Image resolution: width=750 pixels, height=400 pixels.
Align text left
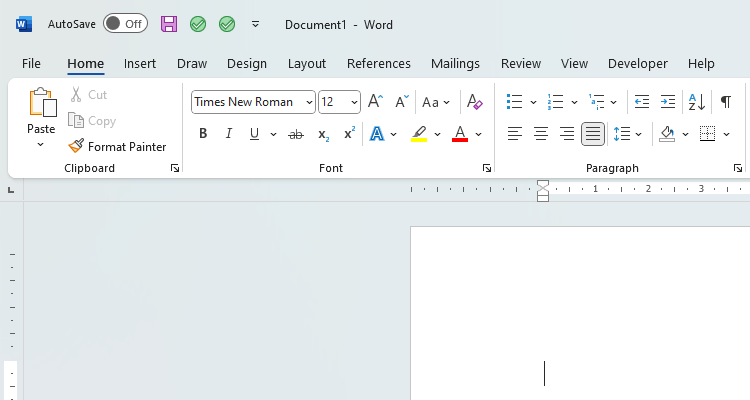(x=515, y=134)
